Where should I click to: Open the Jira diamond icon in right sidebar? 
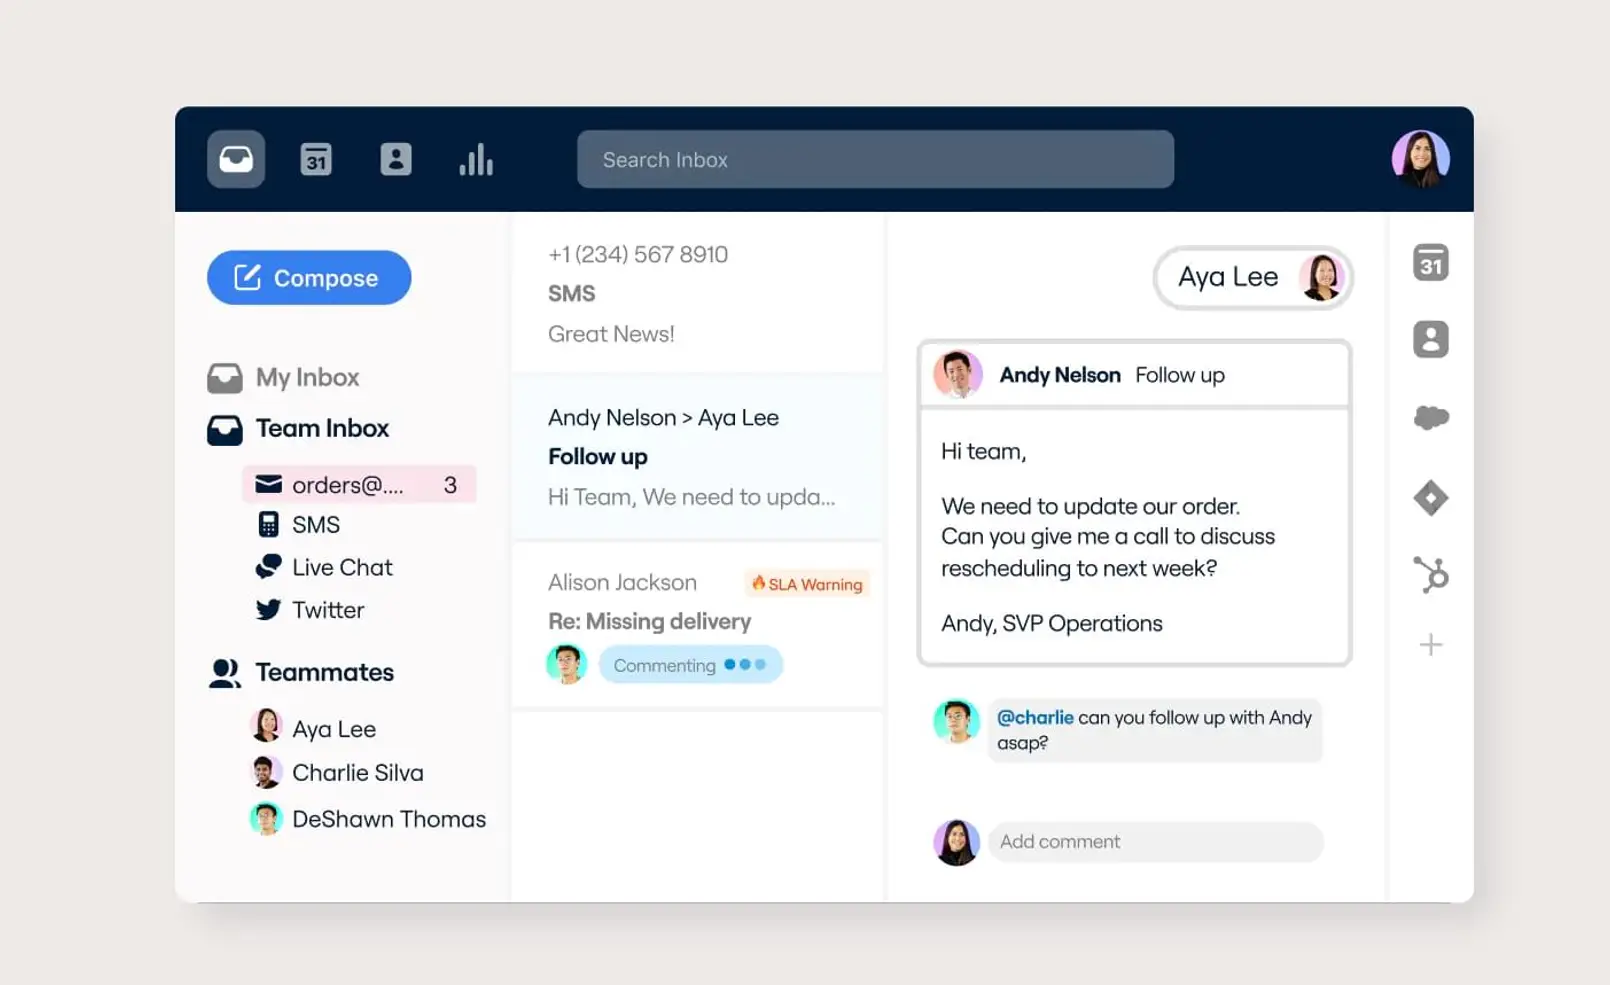click(x=1430, y=497)
